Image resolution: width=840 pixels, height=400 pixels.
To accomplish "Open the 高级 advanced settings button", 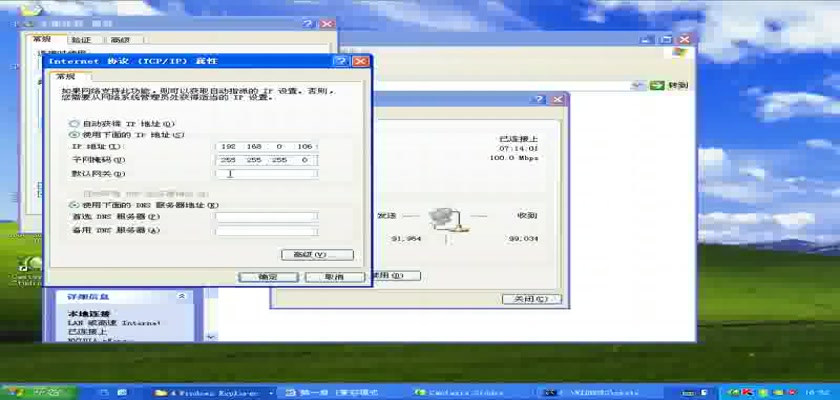I will tap(317, 255).
